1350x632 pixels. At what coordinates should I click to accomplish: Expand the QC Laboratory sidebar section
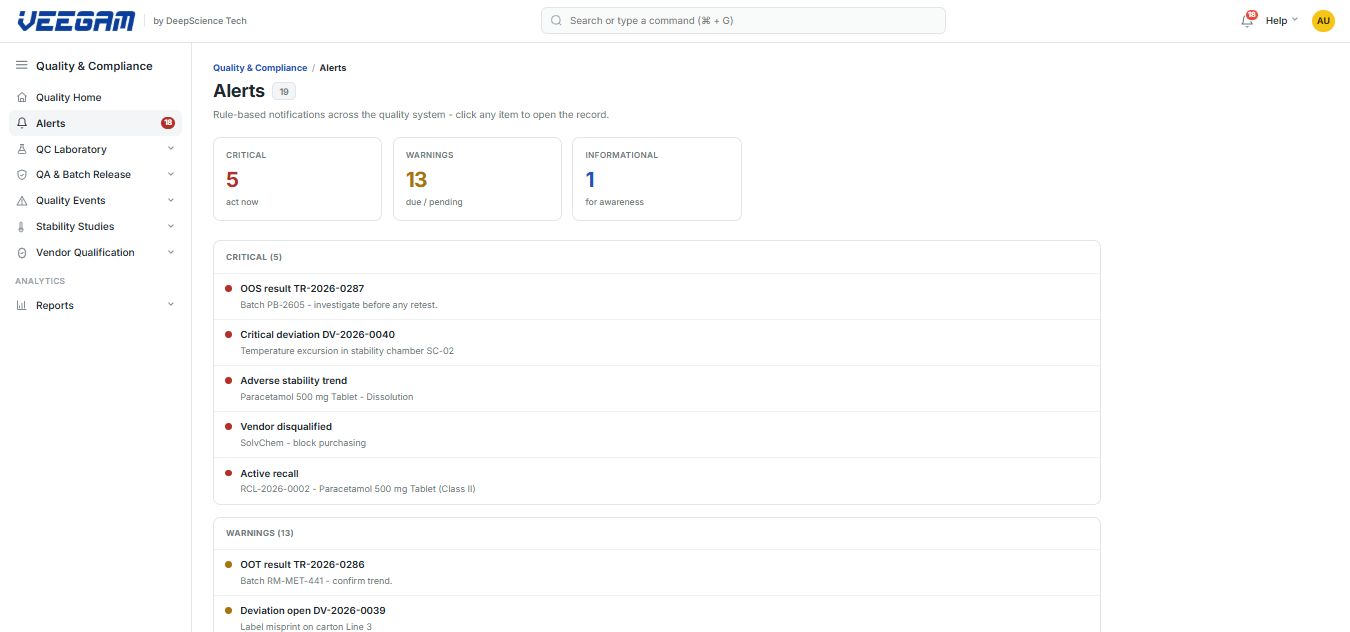95,149
